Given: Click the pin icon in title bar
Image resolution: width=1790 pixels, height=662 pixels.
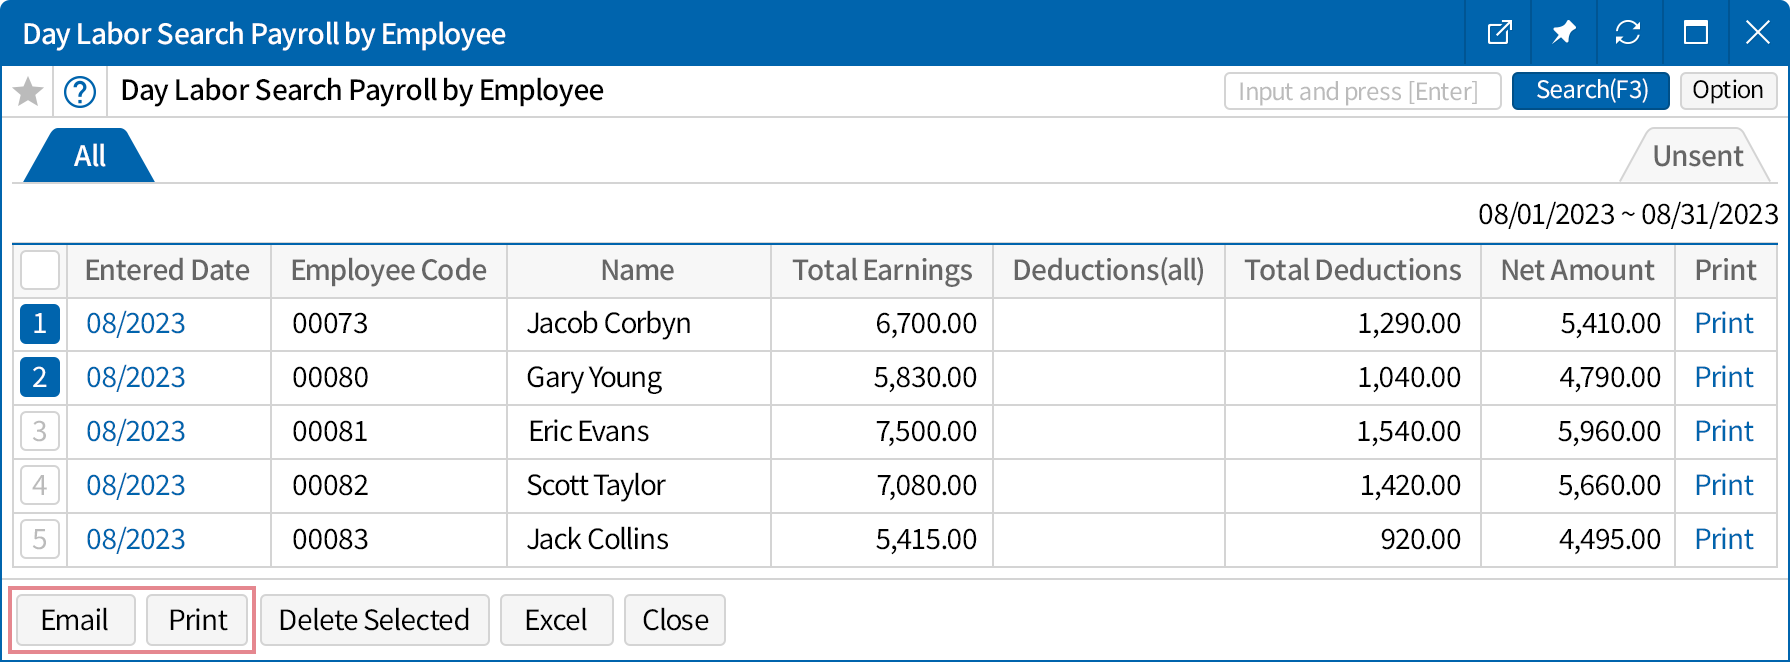Looking at the screenshot, I should coord(1564,33).
